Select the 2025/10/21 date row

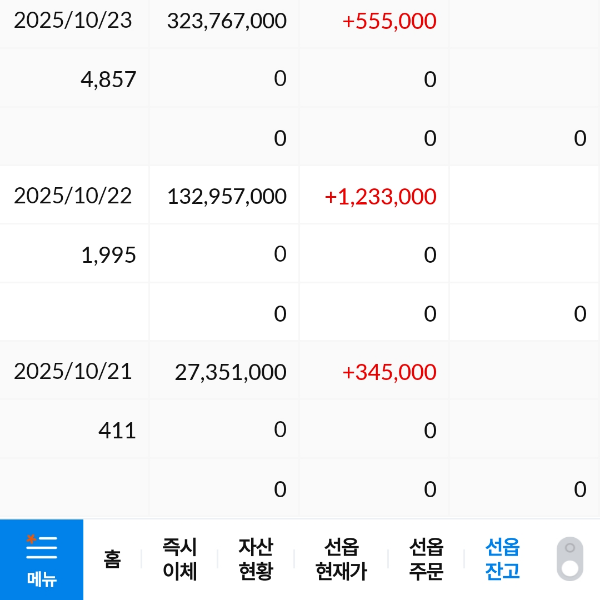click(x=73, y=372)
